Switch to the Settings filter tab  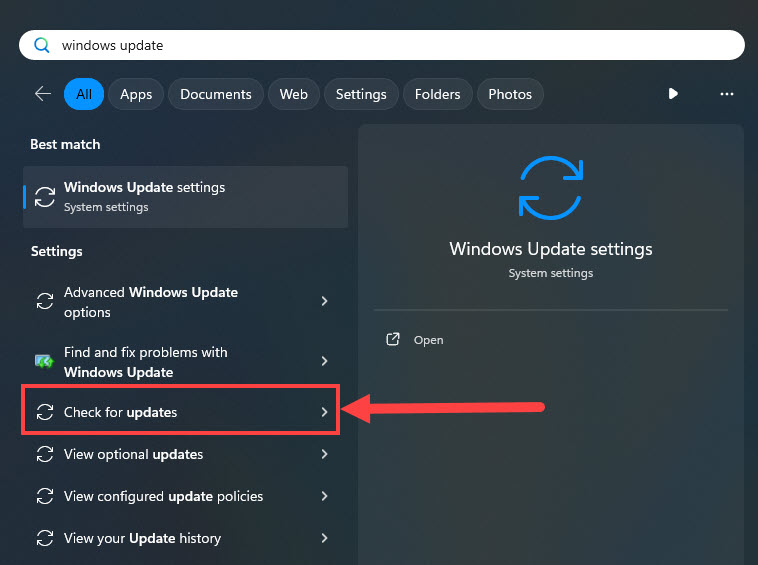pyautogui.click(x=361, y=94)
